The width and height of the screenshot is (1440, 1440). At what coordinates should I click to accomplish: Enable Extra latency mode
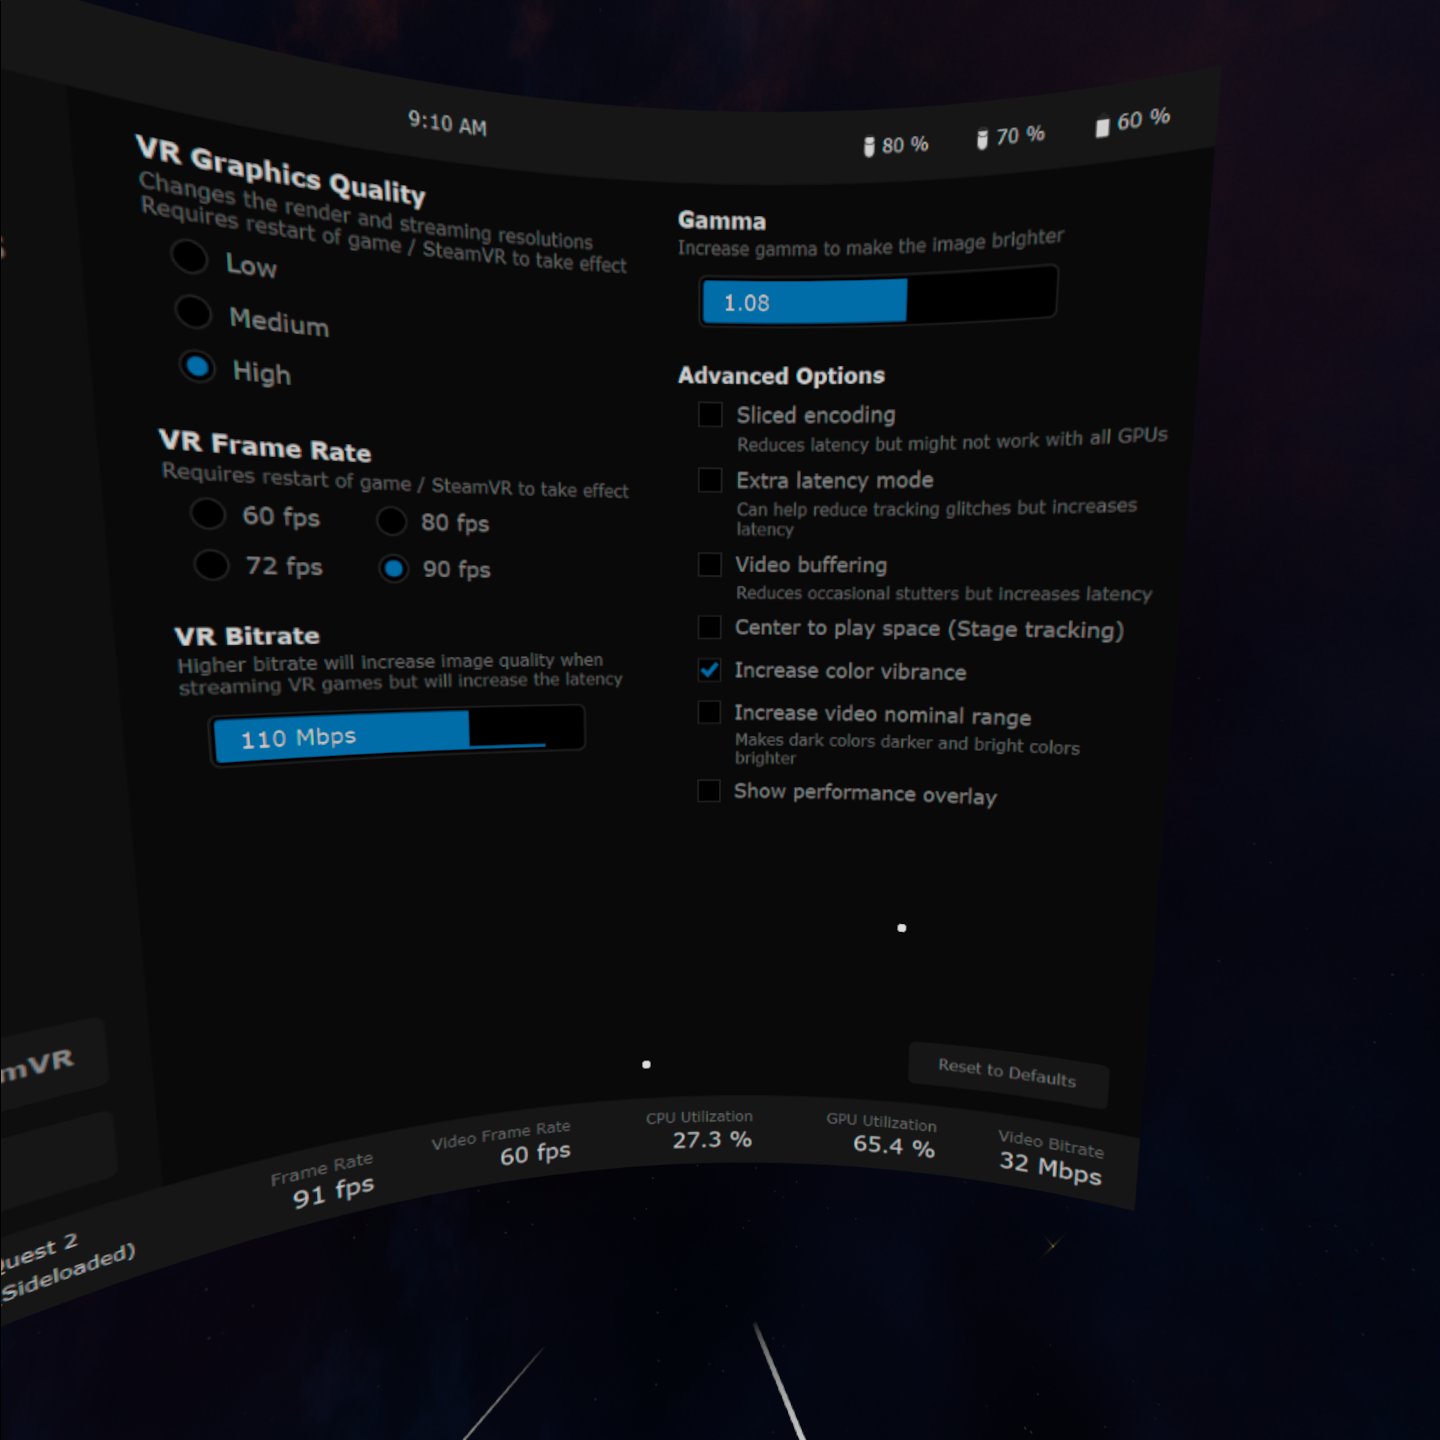click(x=708, y=481)
